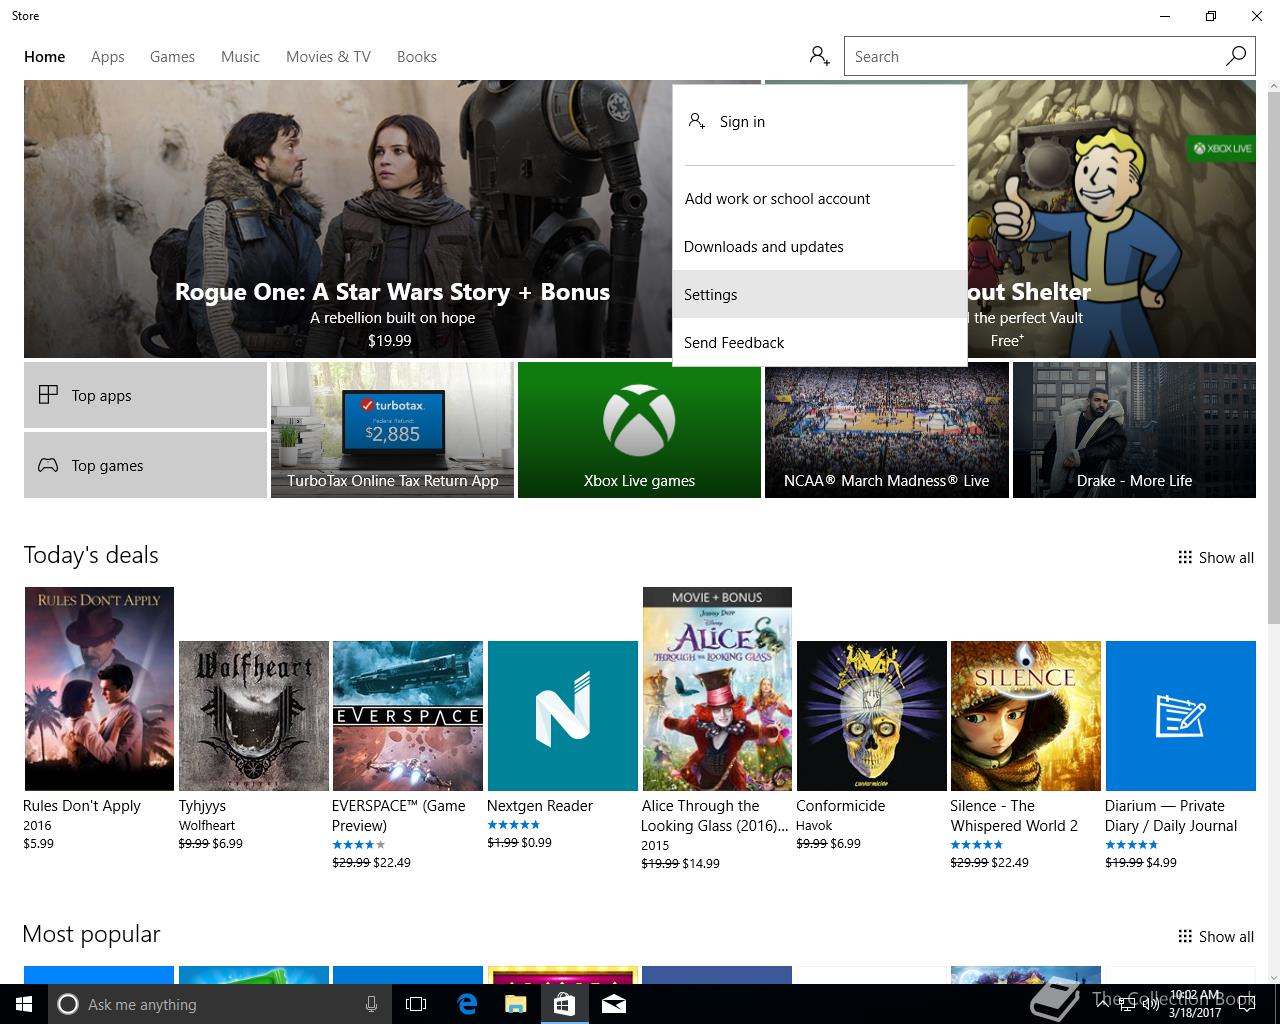Open EVERSPACE game preview thumbnail
1280x1024 pixels.
[x=408, y=716]
